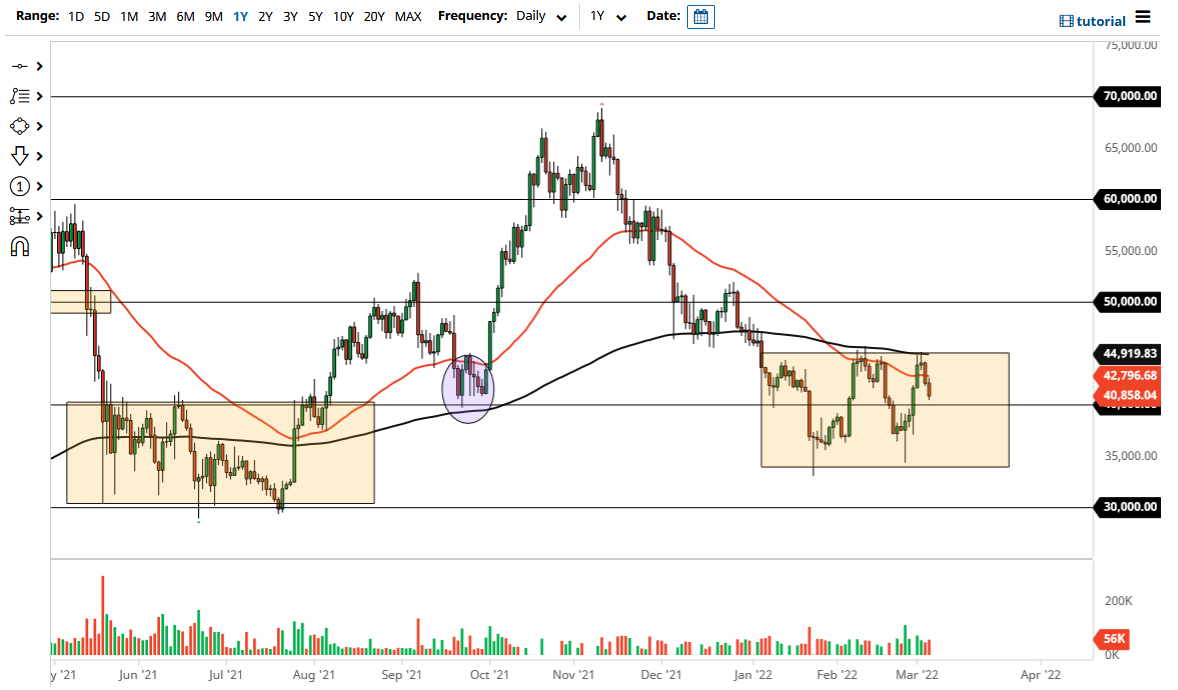This screenshot has height=690, width=1178.
Task: Select the down-arrow annotation tool
Action: click(18, 156)
